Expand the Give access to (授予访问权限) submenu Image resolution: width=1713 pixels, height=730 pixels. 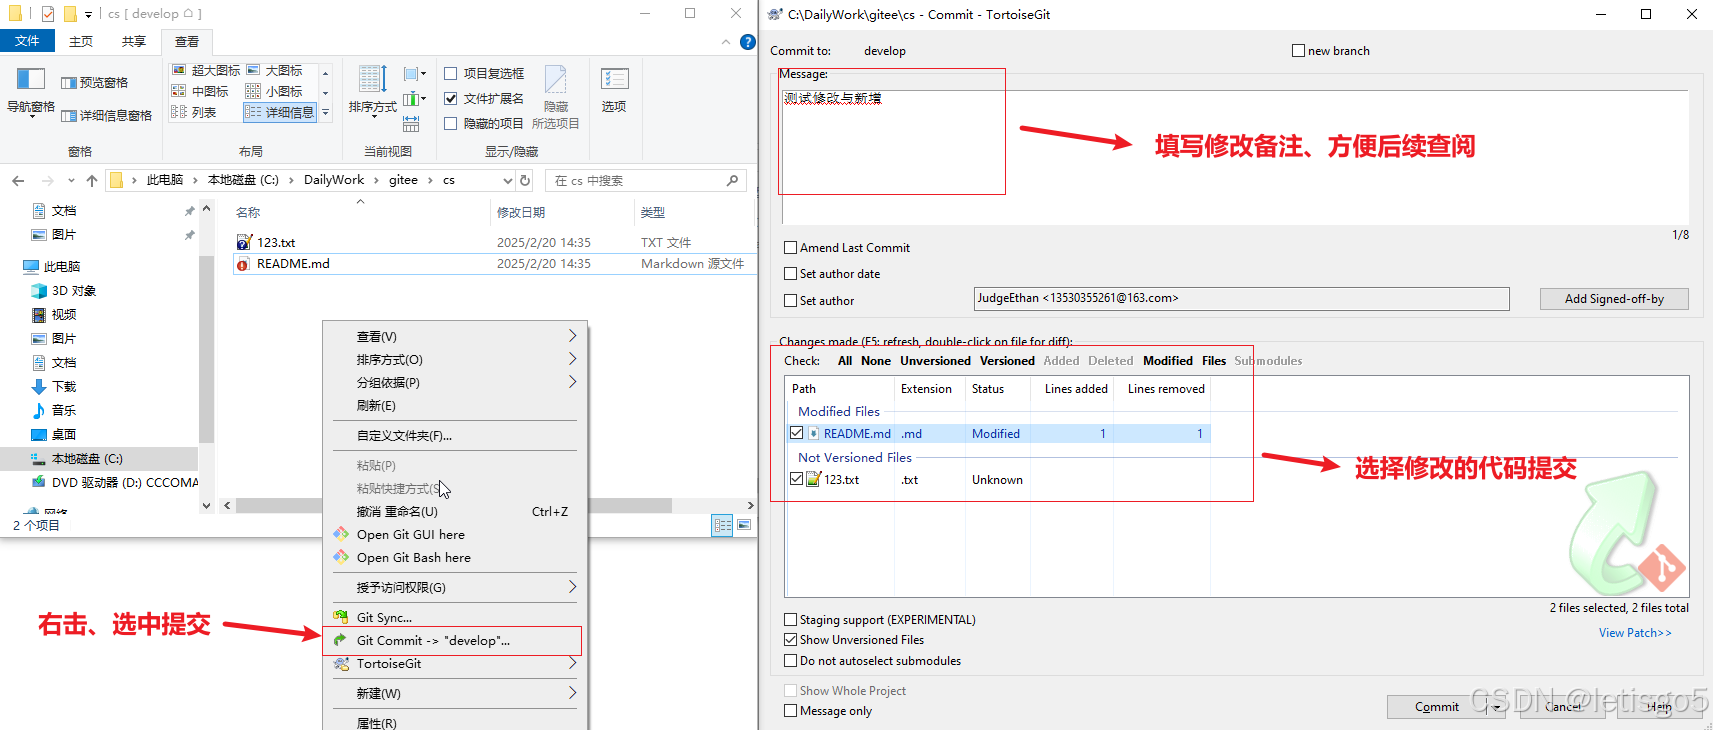pyautogui.click(x=454, y=587)
